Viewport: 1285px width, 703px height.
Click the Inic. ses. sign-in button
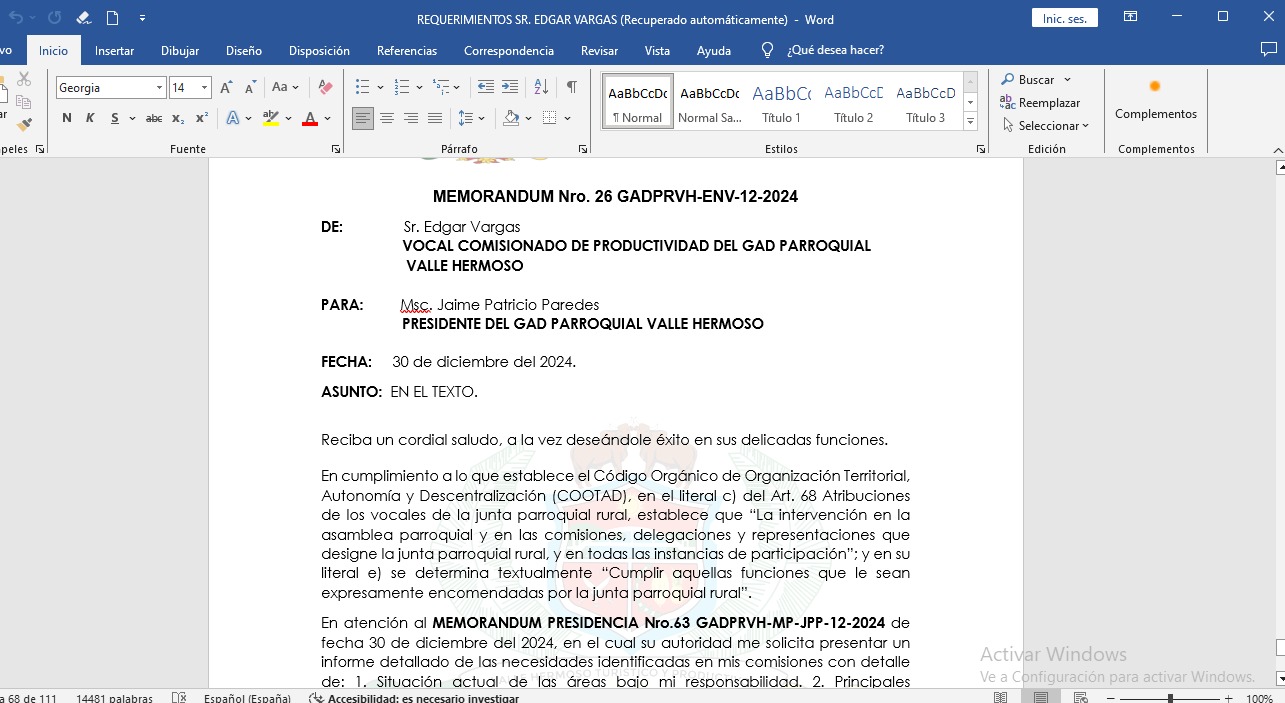coord(1064,19)
